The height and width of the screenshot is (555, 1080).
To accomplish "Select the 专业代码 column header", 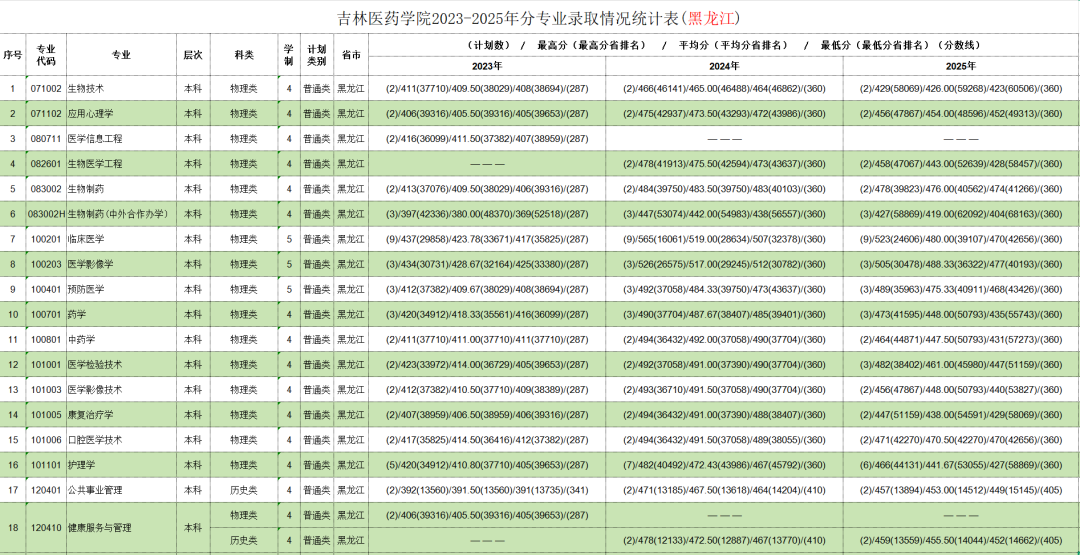I will pyautogui.click(x=46, y=55).
